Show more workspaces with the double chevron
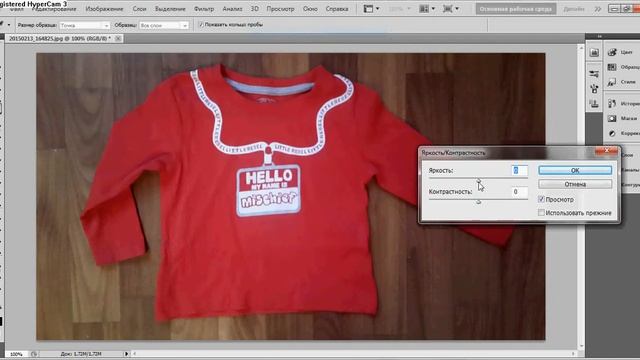The width and height of the screenshot is (640, 360). (598, 9)
